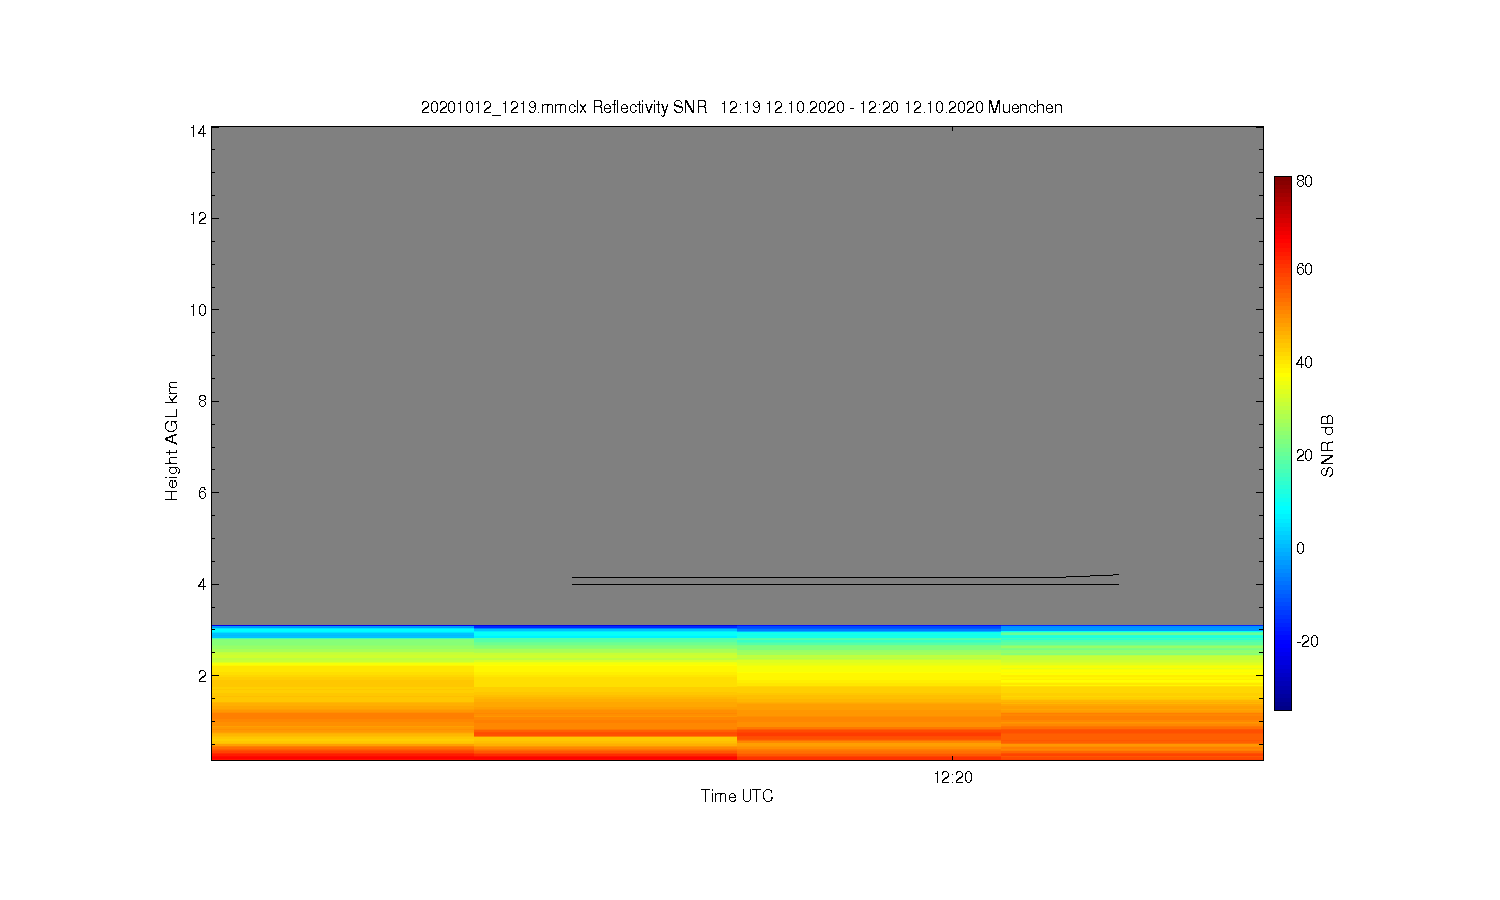Screen dimensions: 1500x900
Task: Click the dark blue band near 3 km
Action: (x=737, y=628)
